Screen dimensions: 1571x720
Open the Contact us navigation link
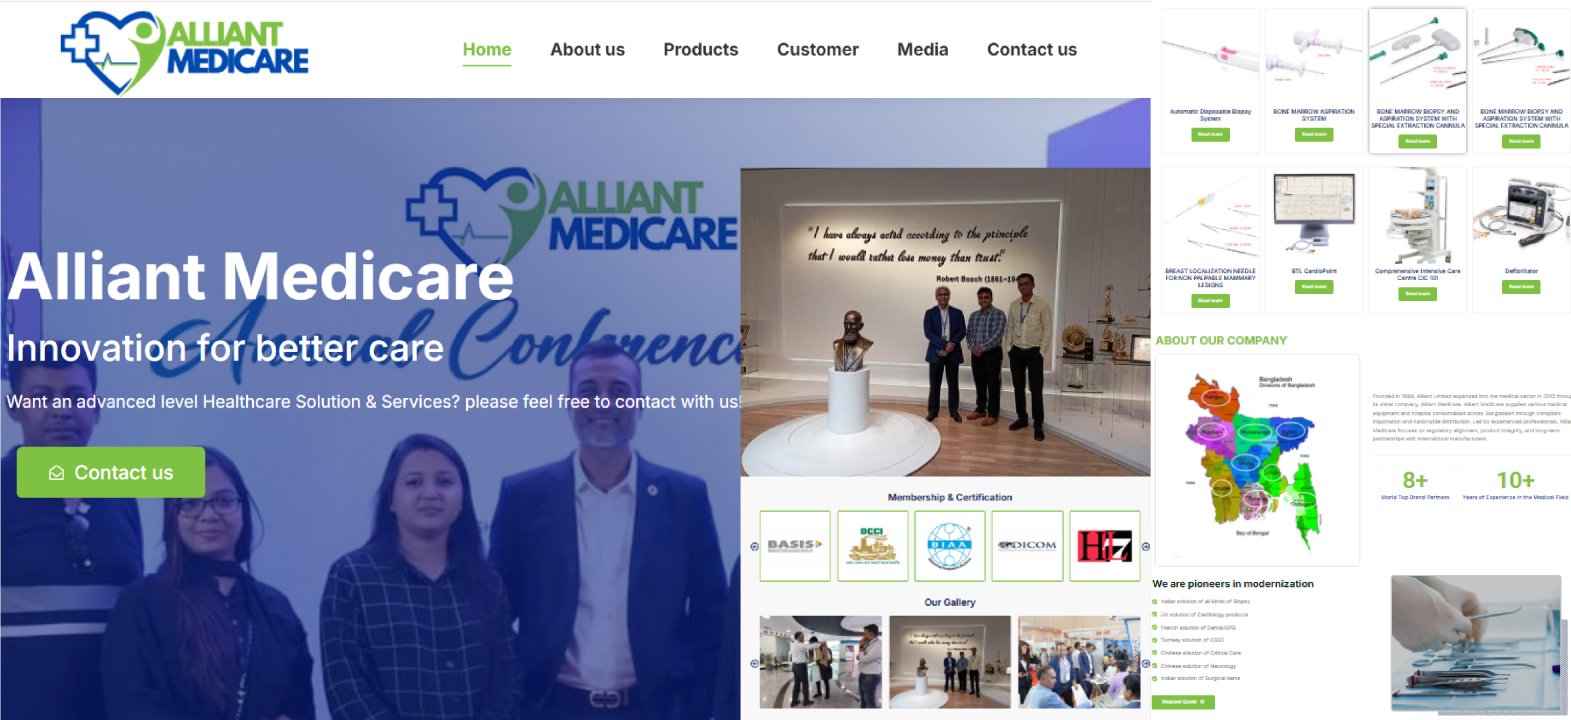tap(1032, 50)
